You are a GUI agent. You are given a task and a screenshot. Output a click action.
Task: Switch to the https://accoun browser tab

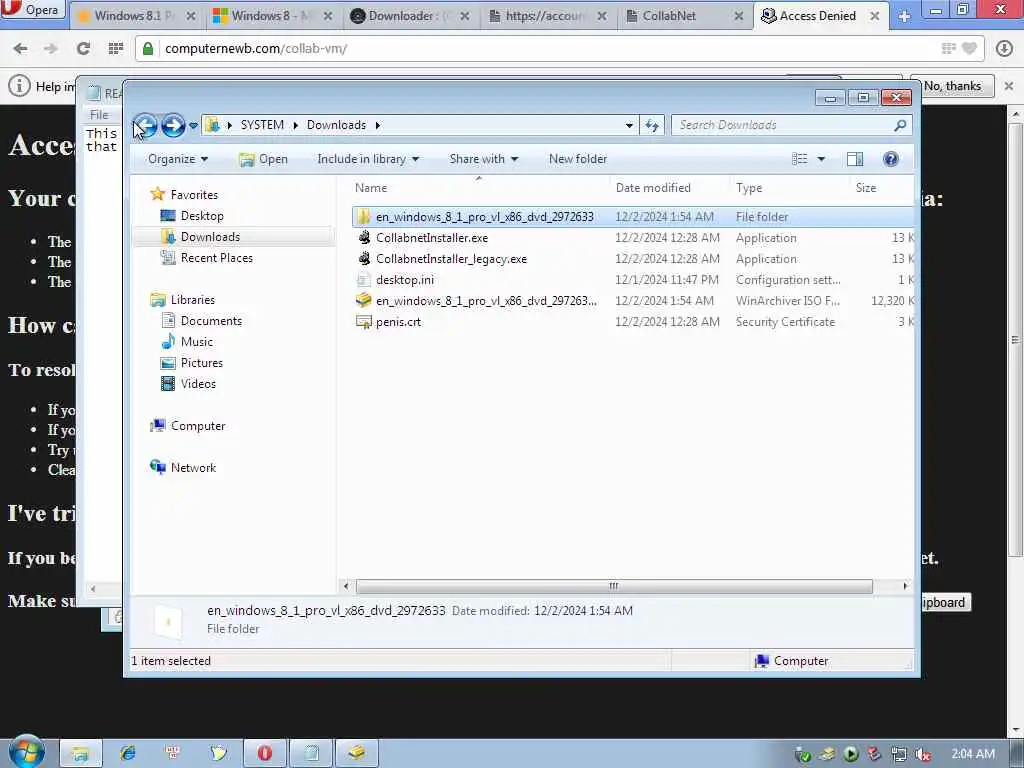[547, 16]
